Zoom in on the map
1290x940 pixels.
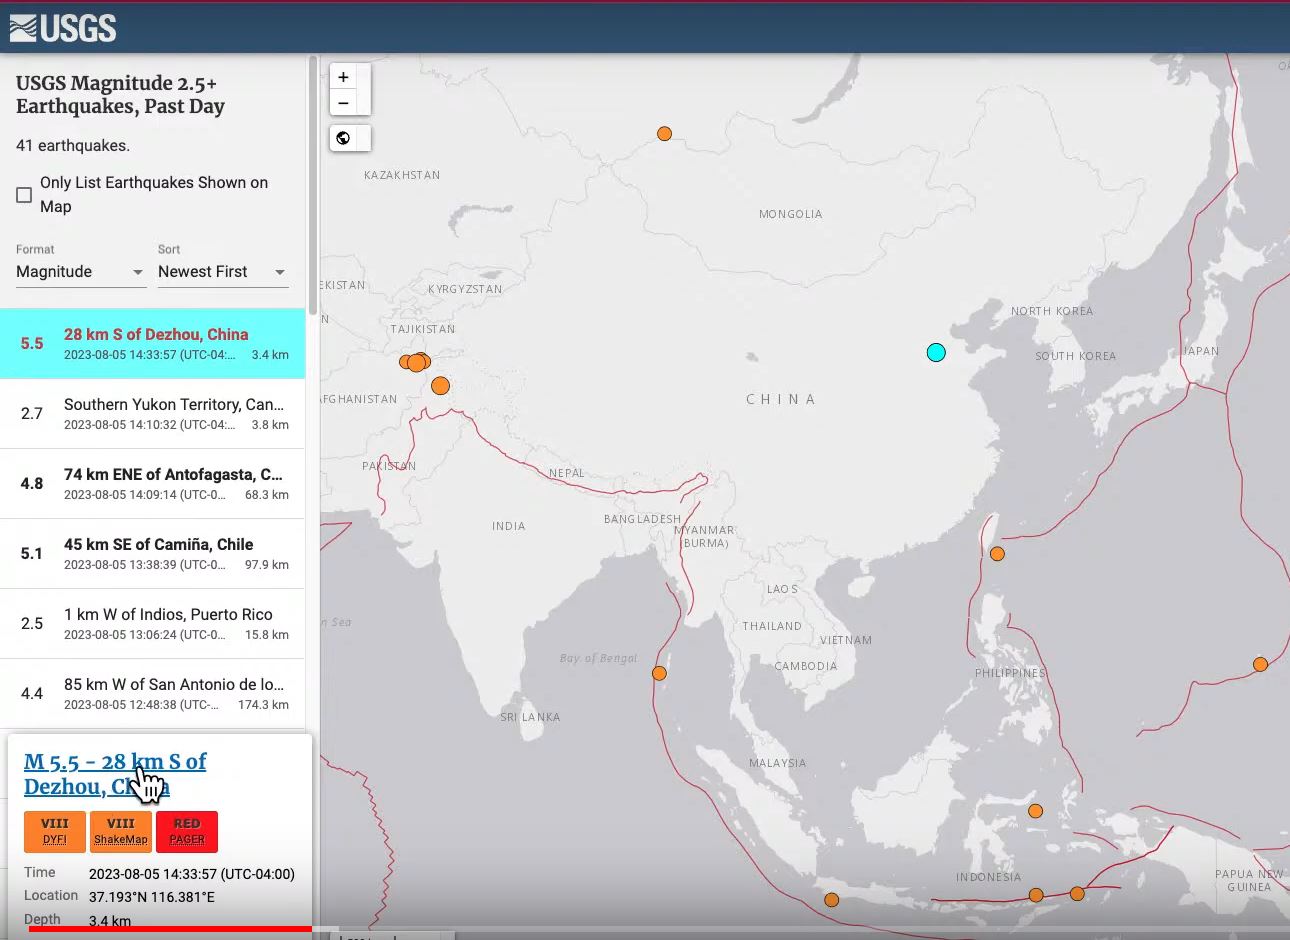(343, 77)
